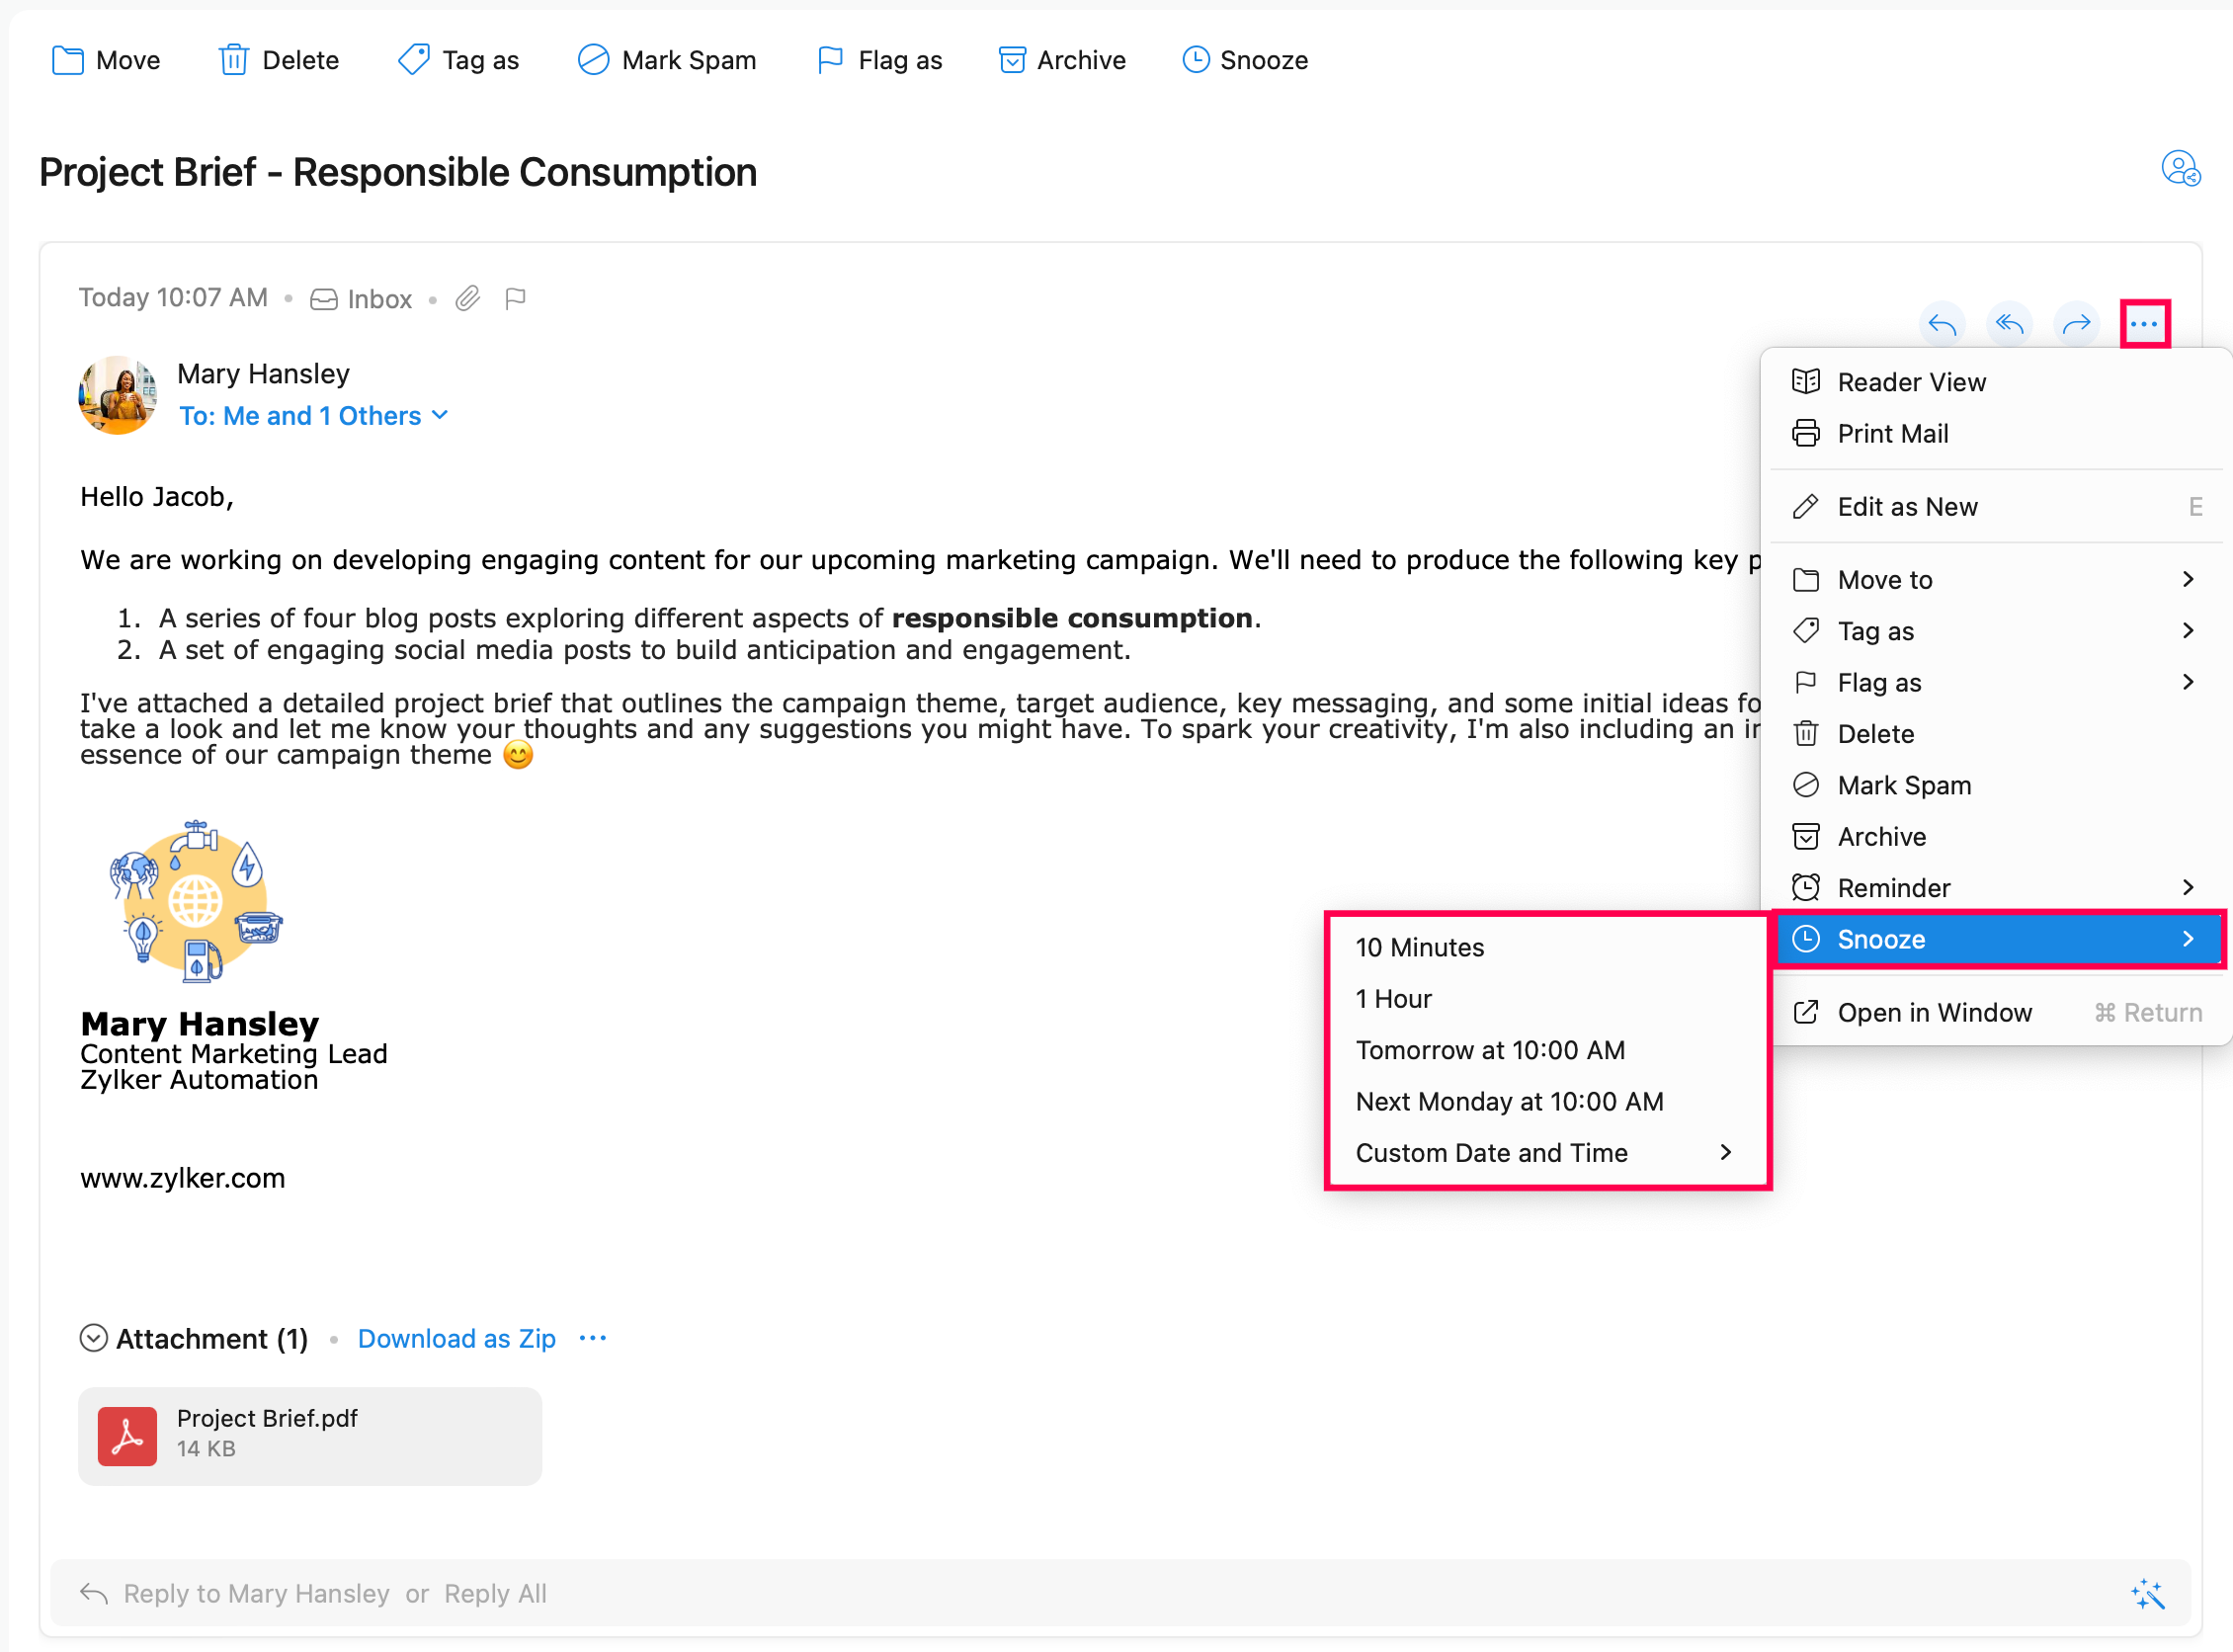Click the Download as Zip link
2233x1652 pixels.
point(456,1338)
